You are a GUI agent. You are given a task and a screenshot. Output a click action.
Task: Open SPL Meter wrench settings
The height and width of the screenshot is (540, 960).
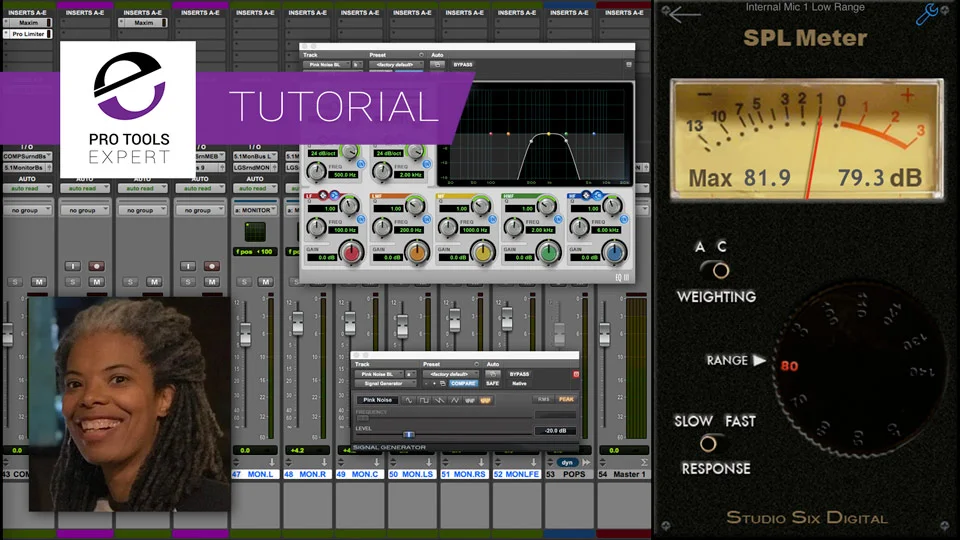point(927,13)
